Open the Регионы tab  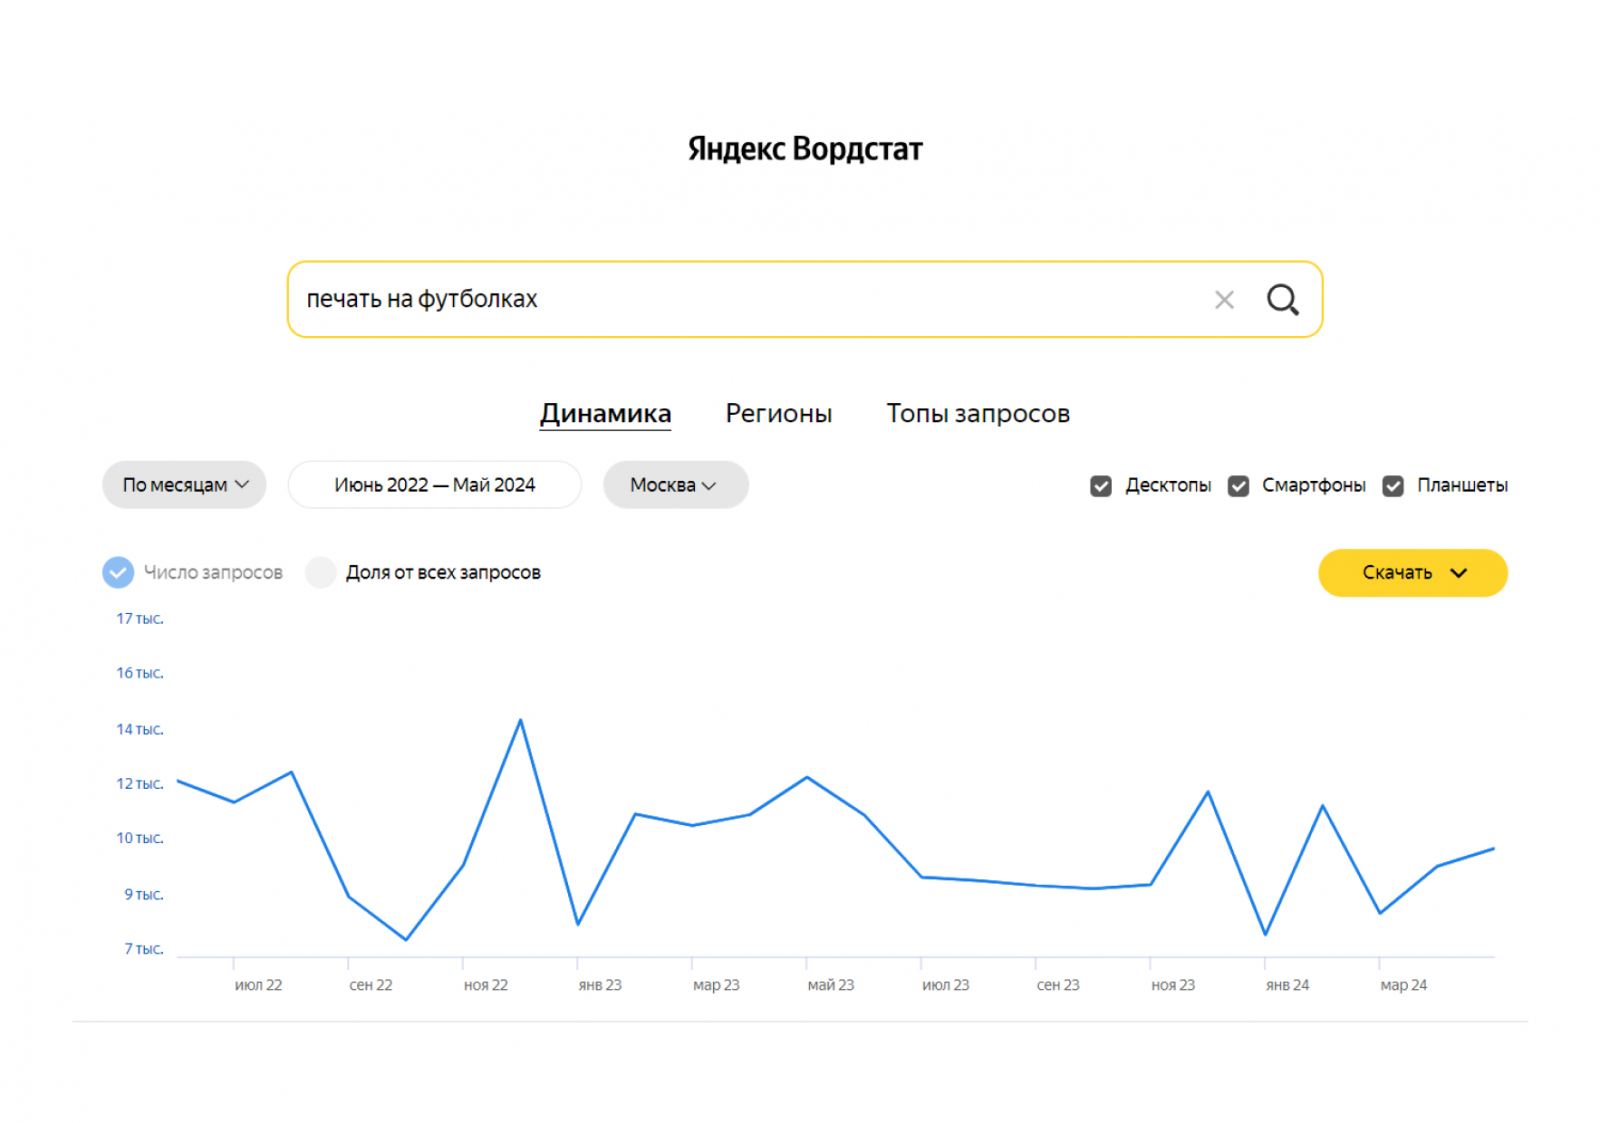pos(779,414)
